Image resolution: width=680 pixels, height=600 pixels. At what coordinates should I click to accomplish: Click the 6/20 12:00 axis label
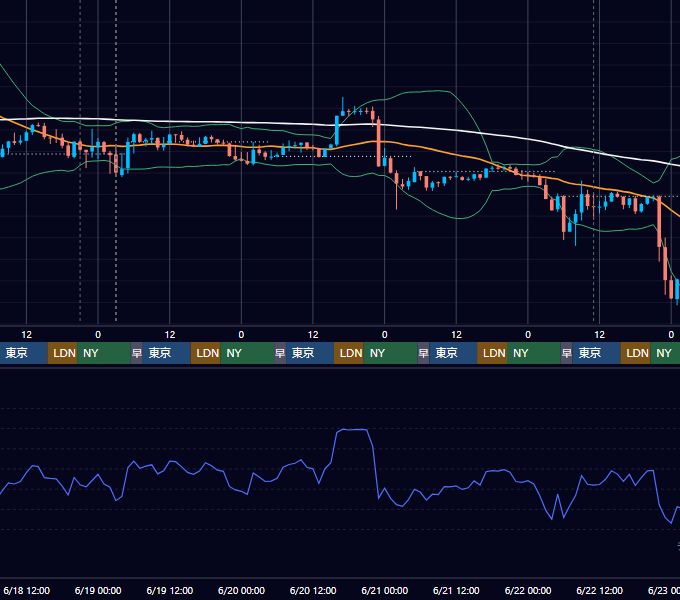pos(313,590)
